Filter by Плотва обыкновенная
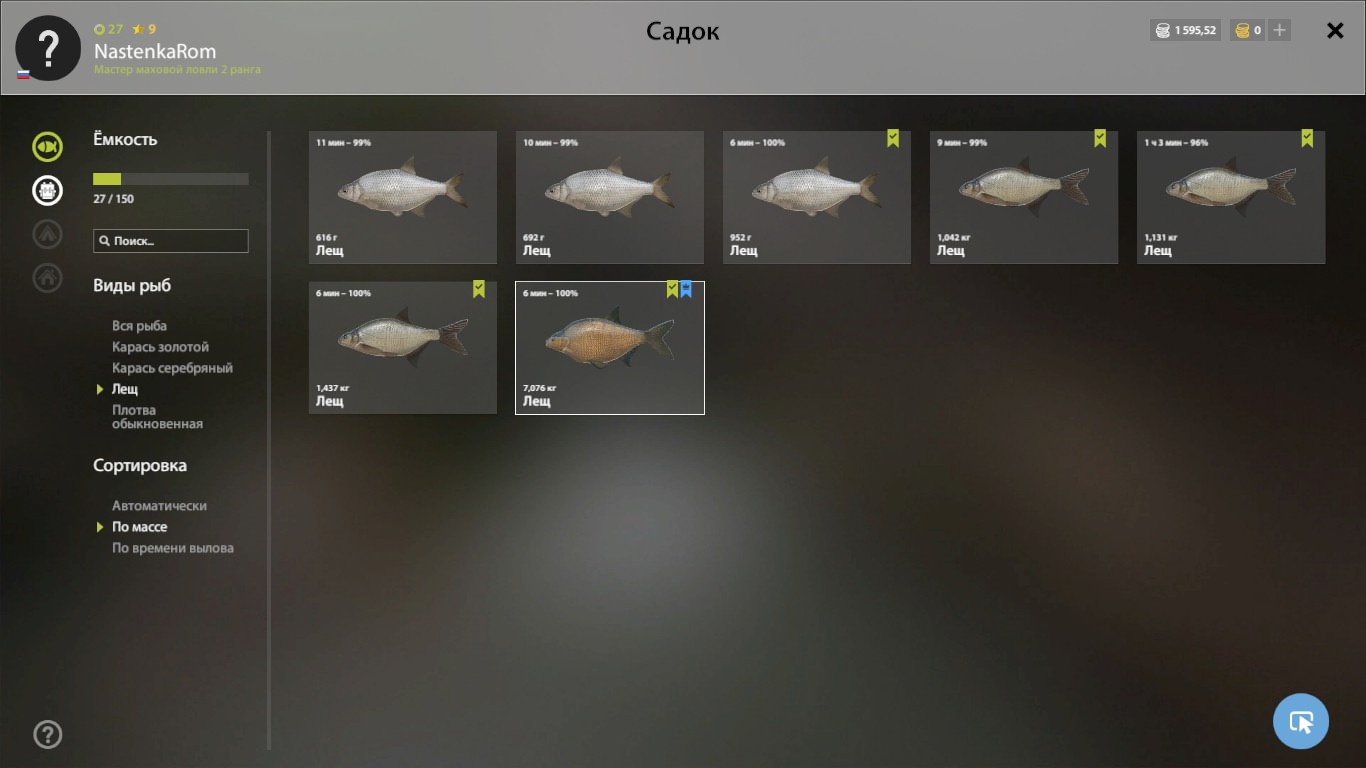 point(157,417)
